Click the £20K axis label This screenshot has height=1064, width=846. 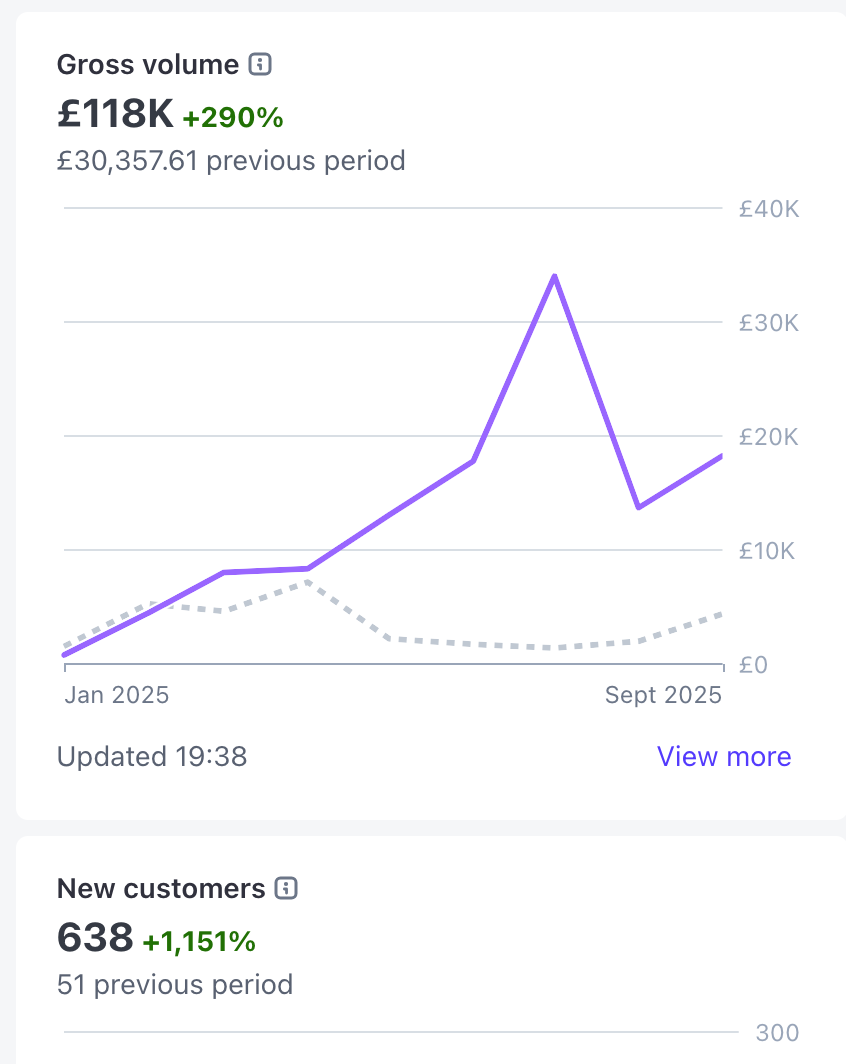pyautogui.click(x=768, y=437)
